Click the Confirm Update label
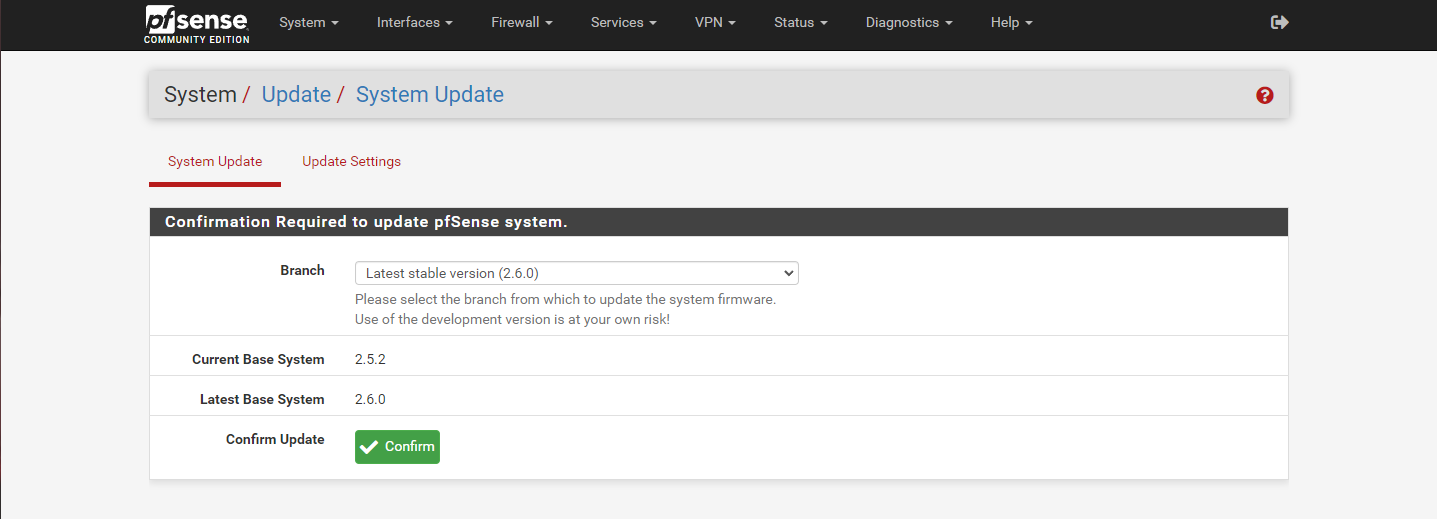The width and height of the screenshot is (1437, 519). (275, 439)
